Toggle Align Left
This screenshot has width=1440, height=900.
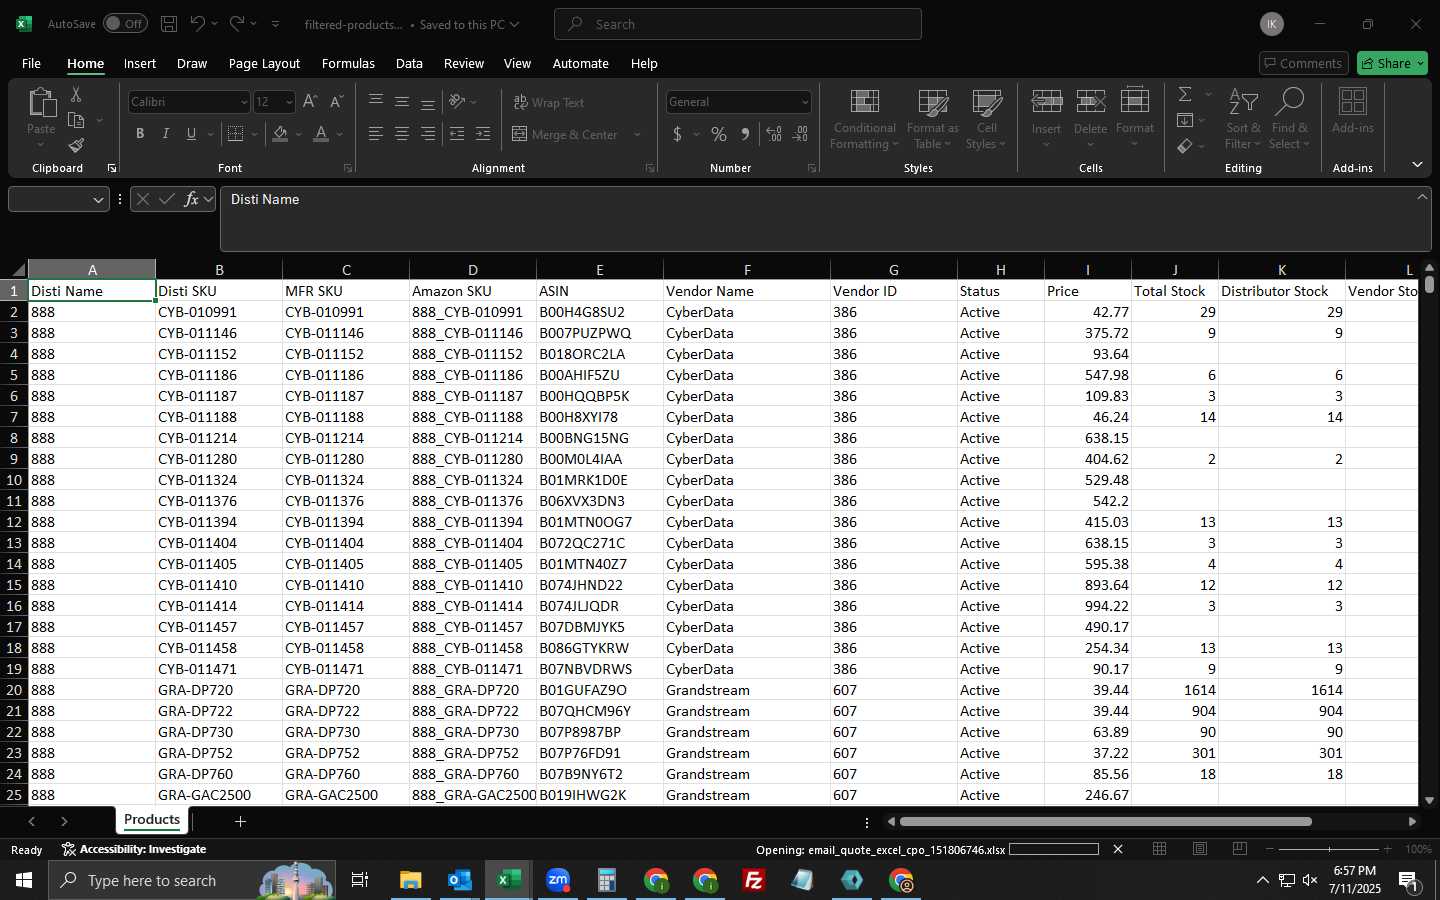pyautogui.click(x=376, y=134)
